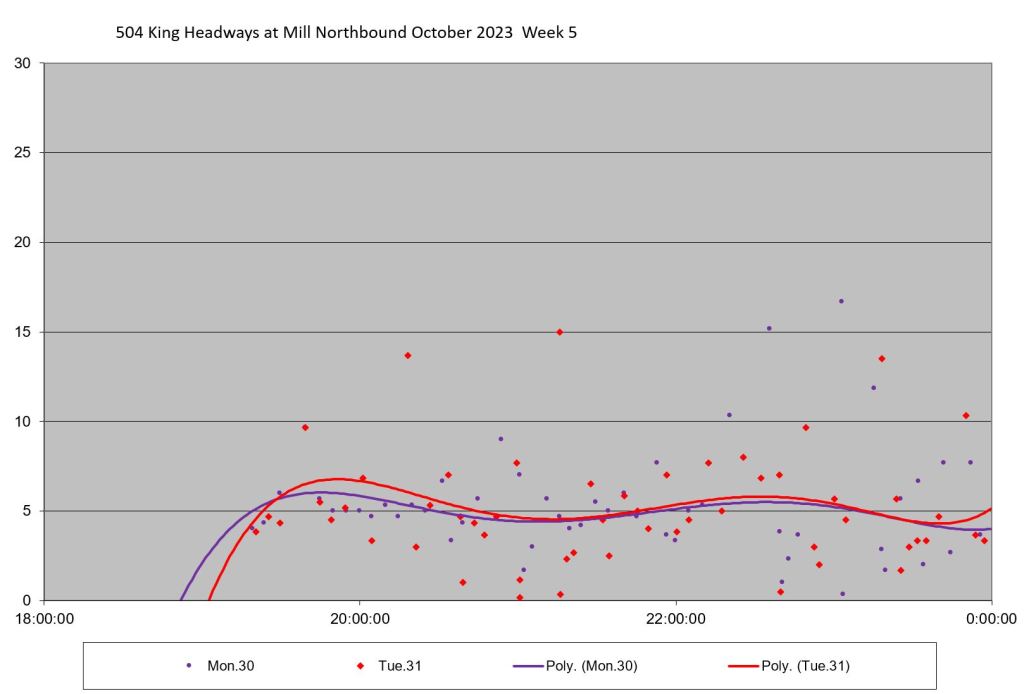Viewport: 1024px width, 694px height.
Task: Click the red diamond point near 13.7 after 20:00
Action: coord(407,355)
